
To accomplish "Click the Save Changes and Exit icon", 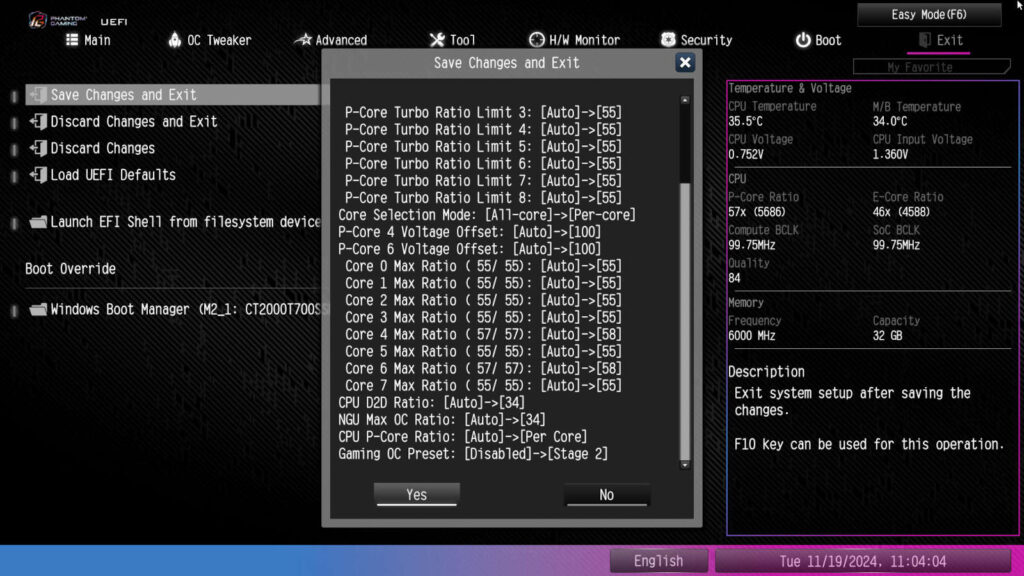I will pyautogui.click(x=38, y=95).
